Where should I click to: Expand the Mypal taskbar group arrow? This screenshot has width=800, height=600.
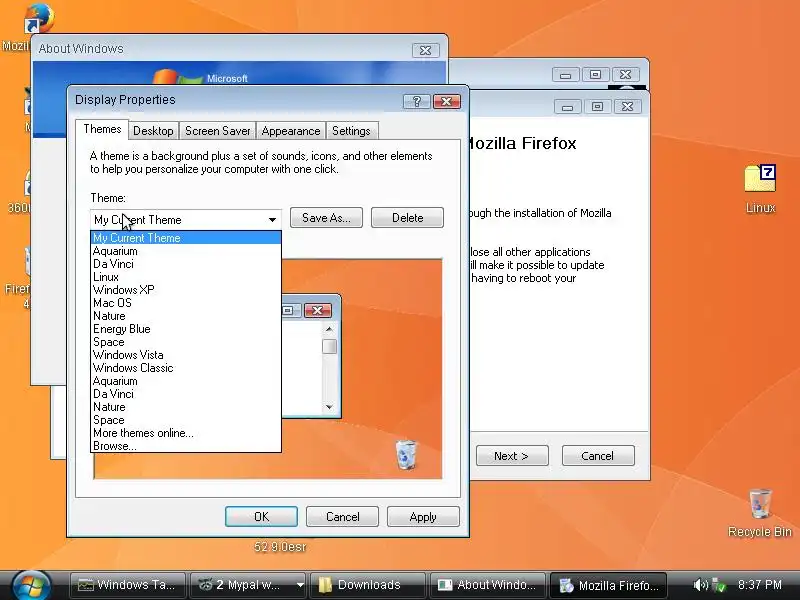point(301,585)
